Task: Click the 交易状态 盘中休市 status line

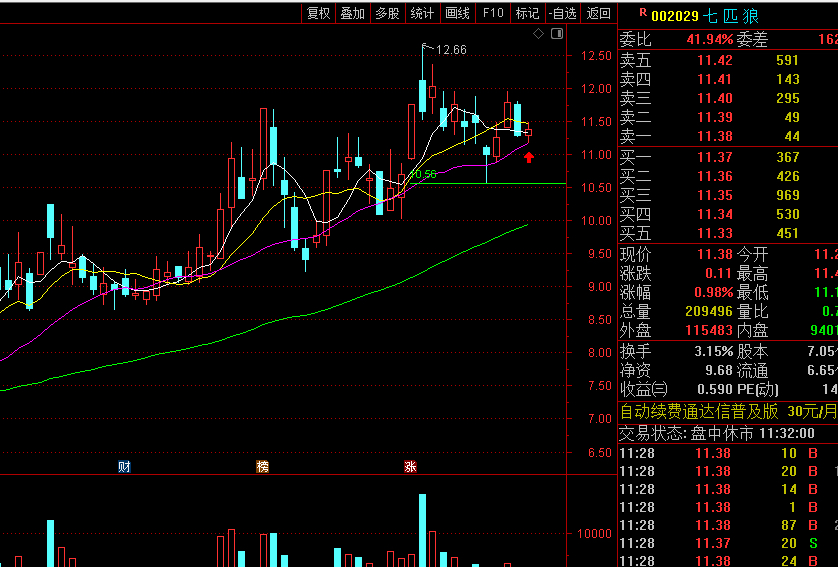Action: [717, 433]
